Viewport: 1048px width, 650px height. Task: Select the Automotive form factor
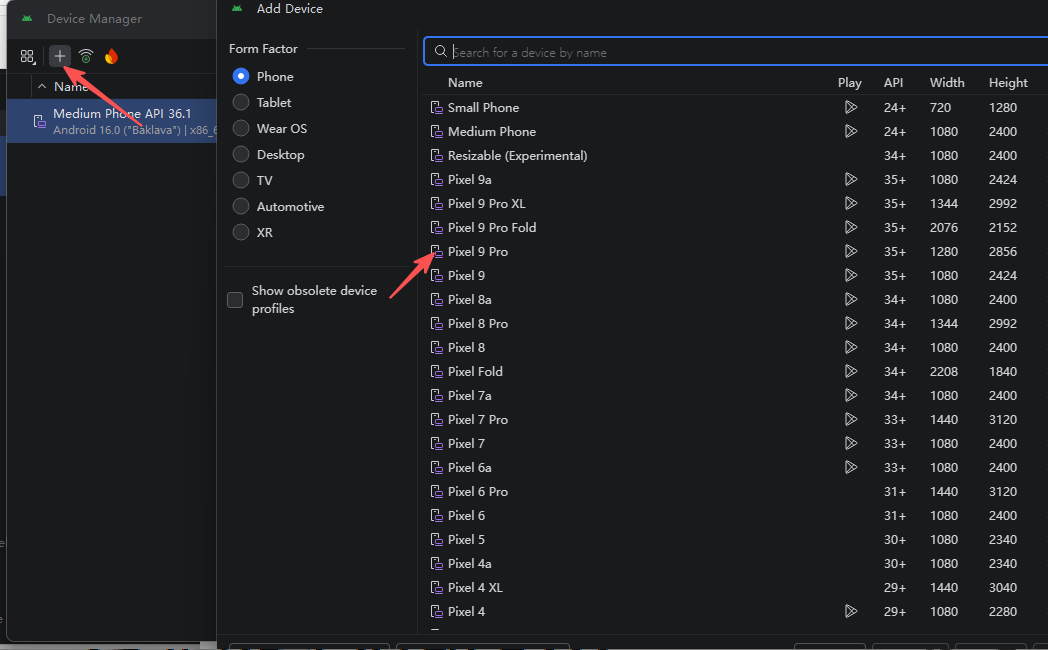tap(241, 206)
